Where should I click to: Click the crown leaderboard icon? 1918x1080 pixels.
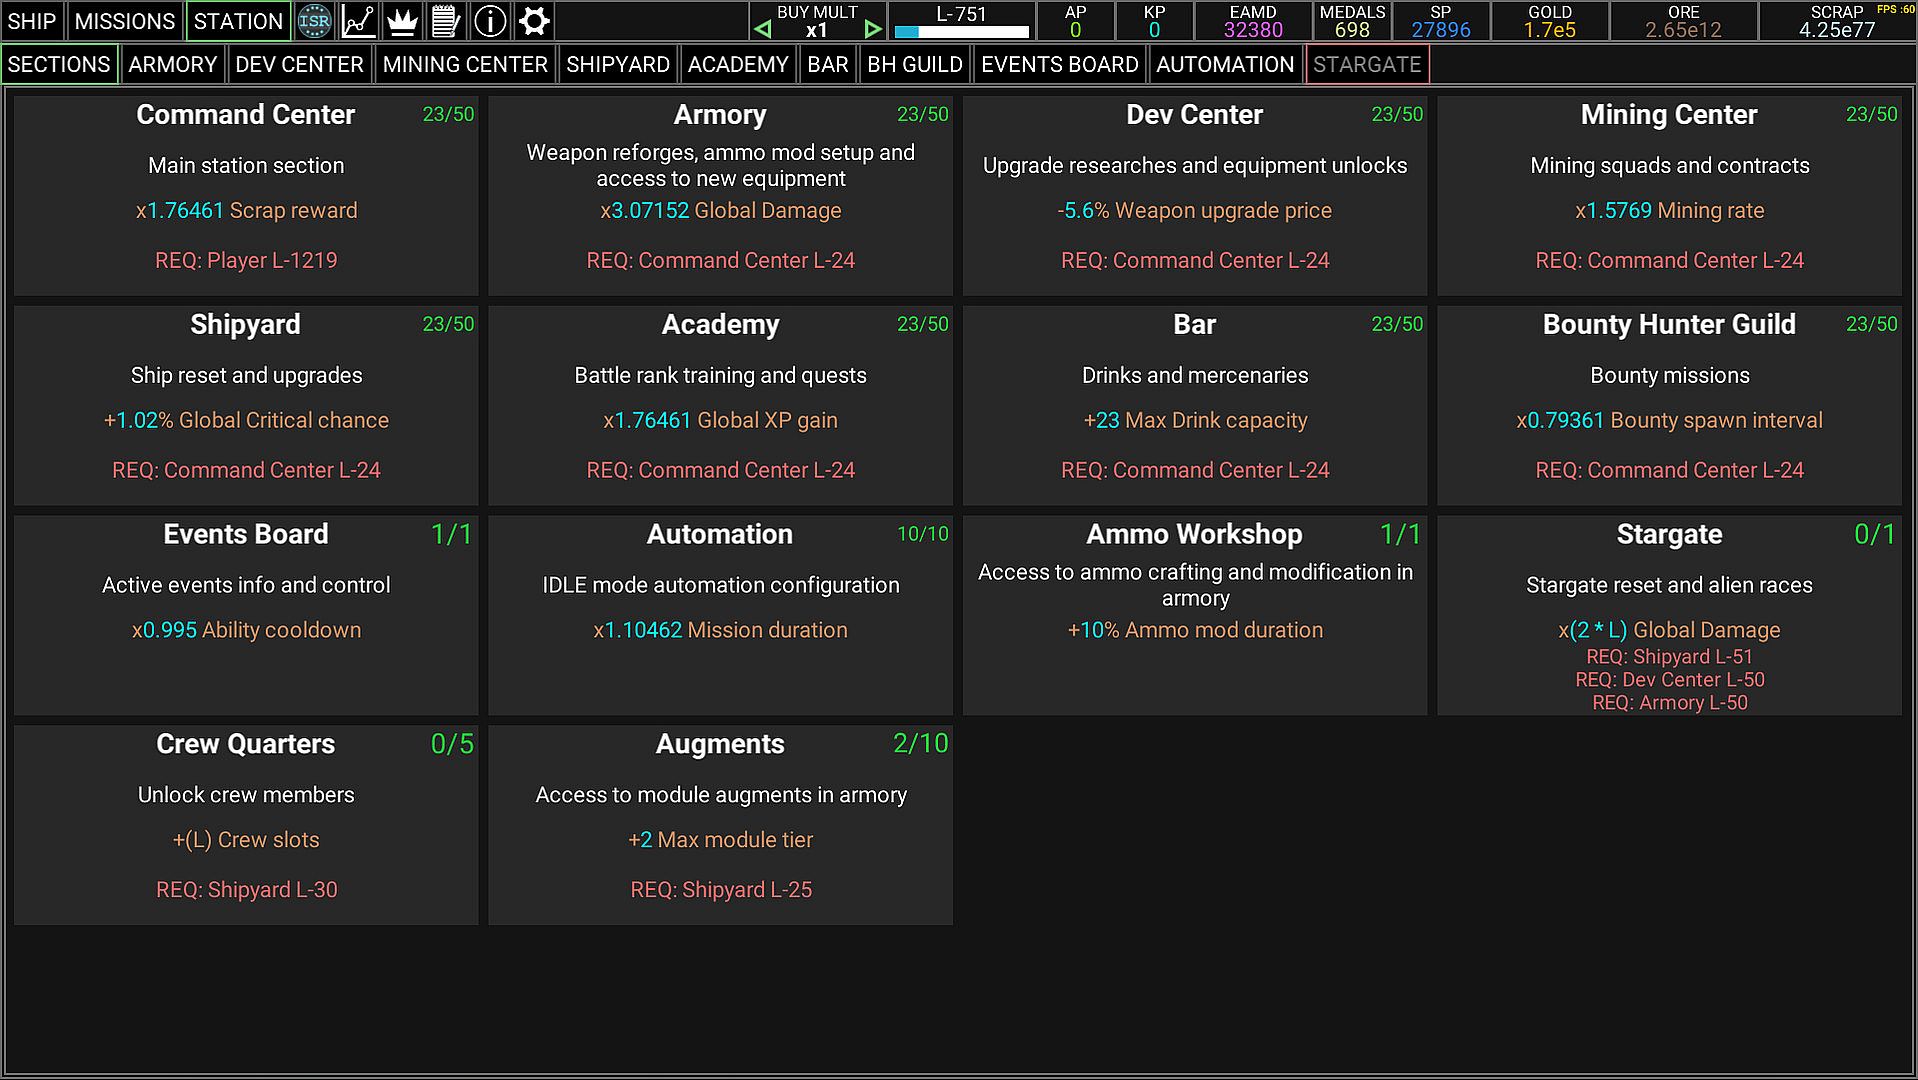[x=402, y=21]
